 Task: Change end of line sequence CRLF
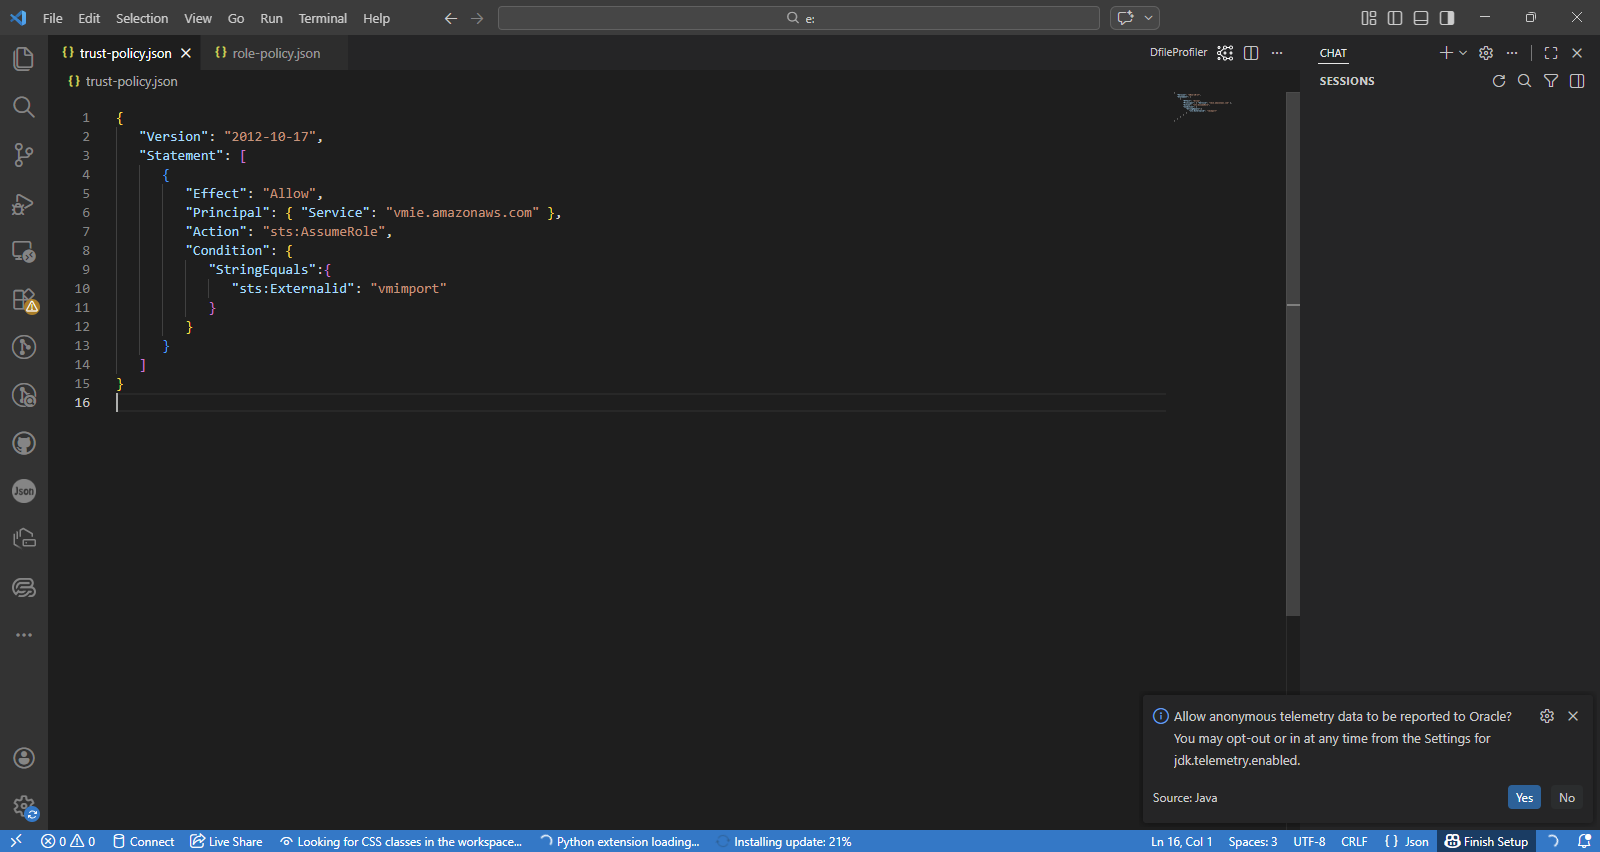point(1354,841)
